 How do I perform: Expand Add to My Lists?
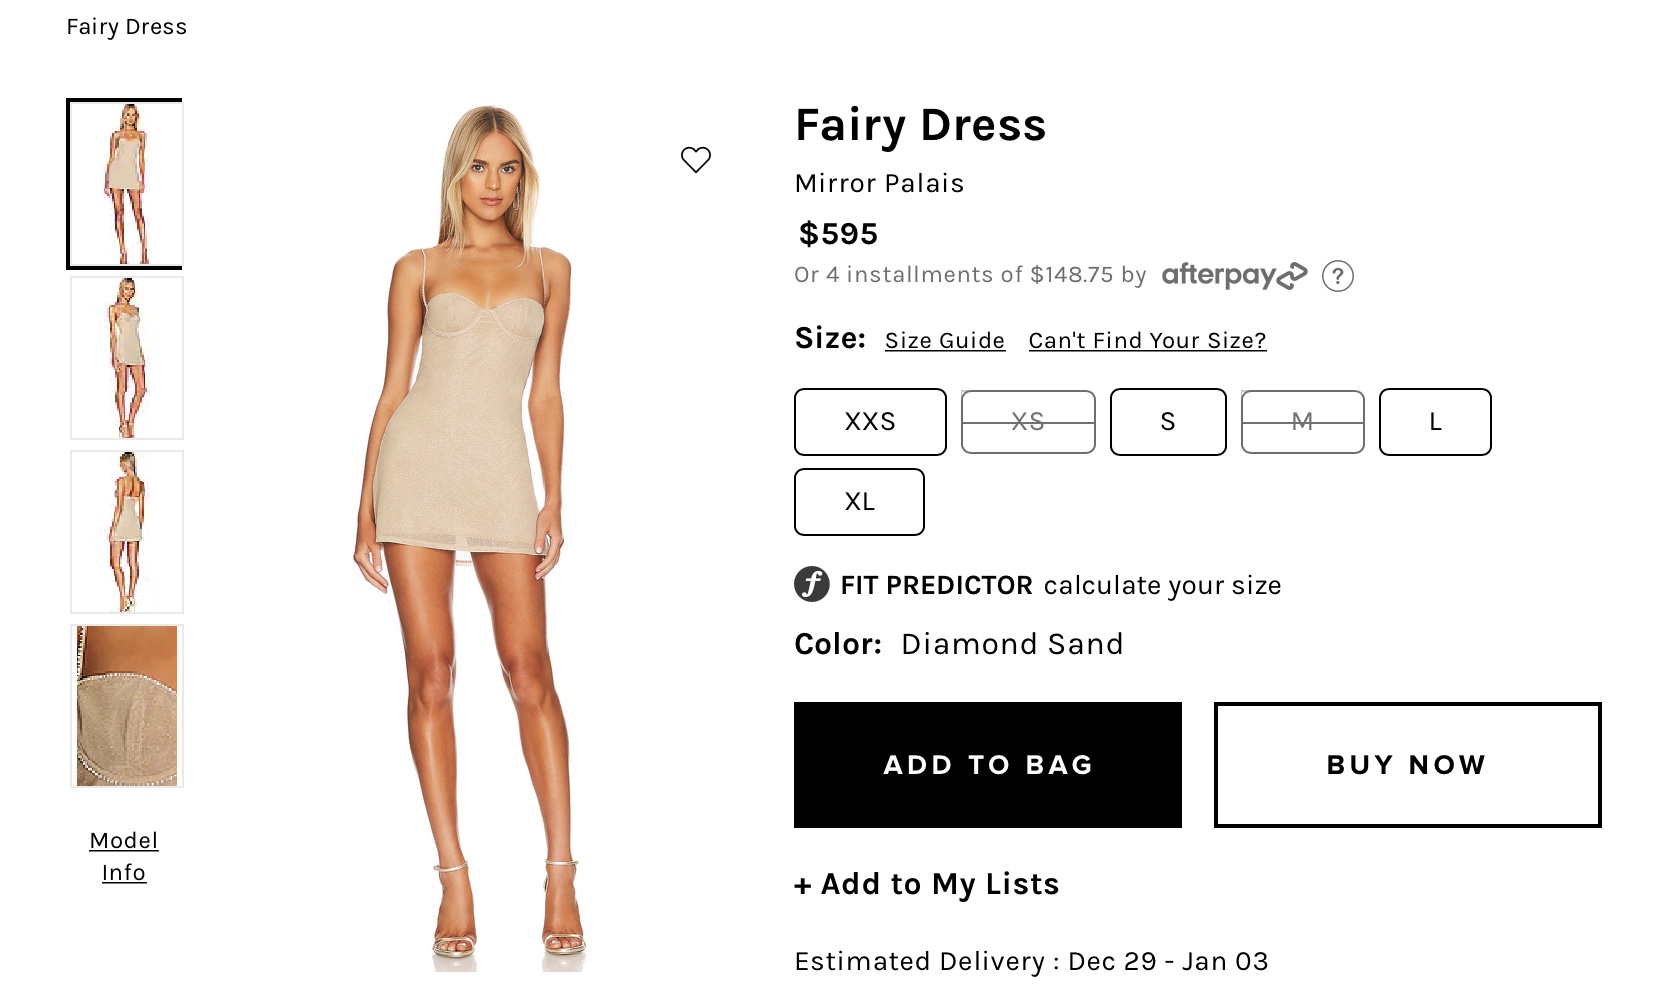click(x=927, y=885)
